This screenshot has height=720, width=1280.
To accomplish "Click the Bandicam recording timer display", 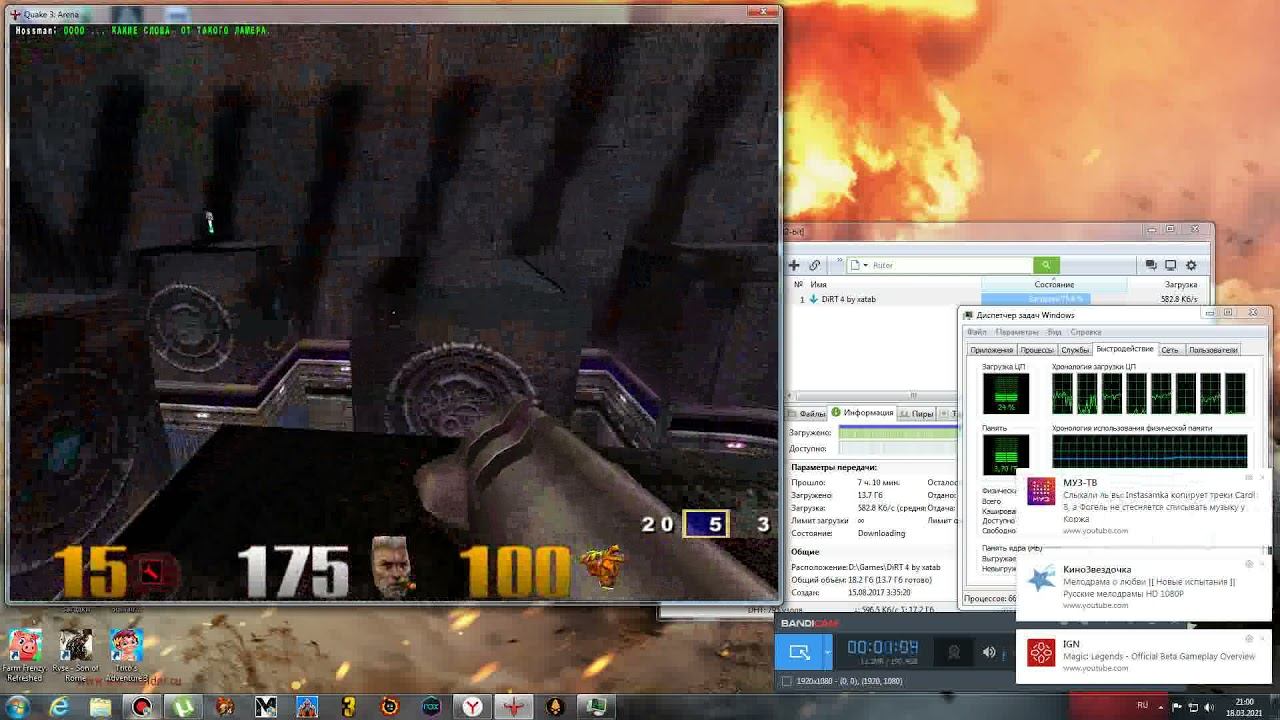I will pos(883,648).
